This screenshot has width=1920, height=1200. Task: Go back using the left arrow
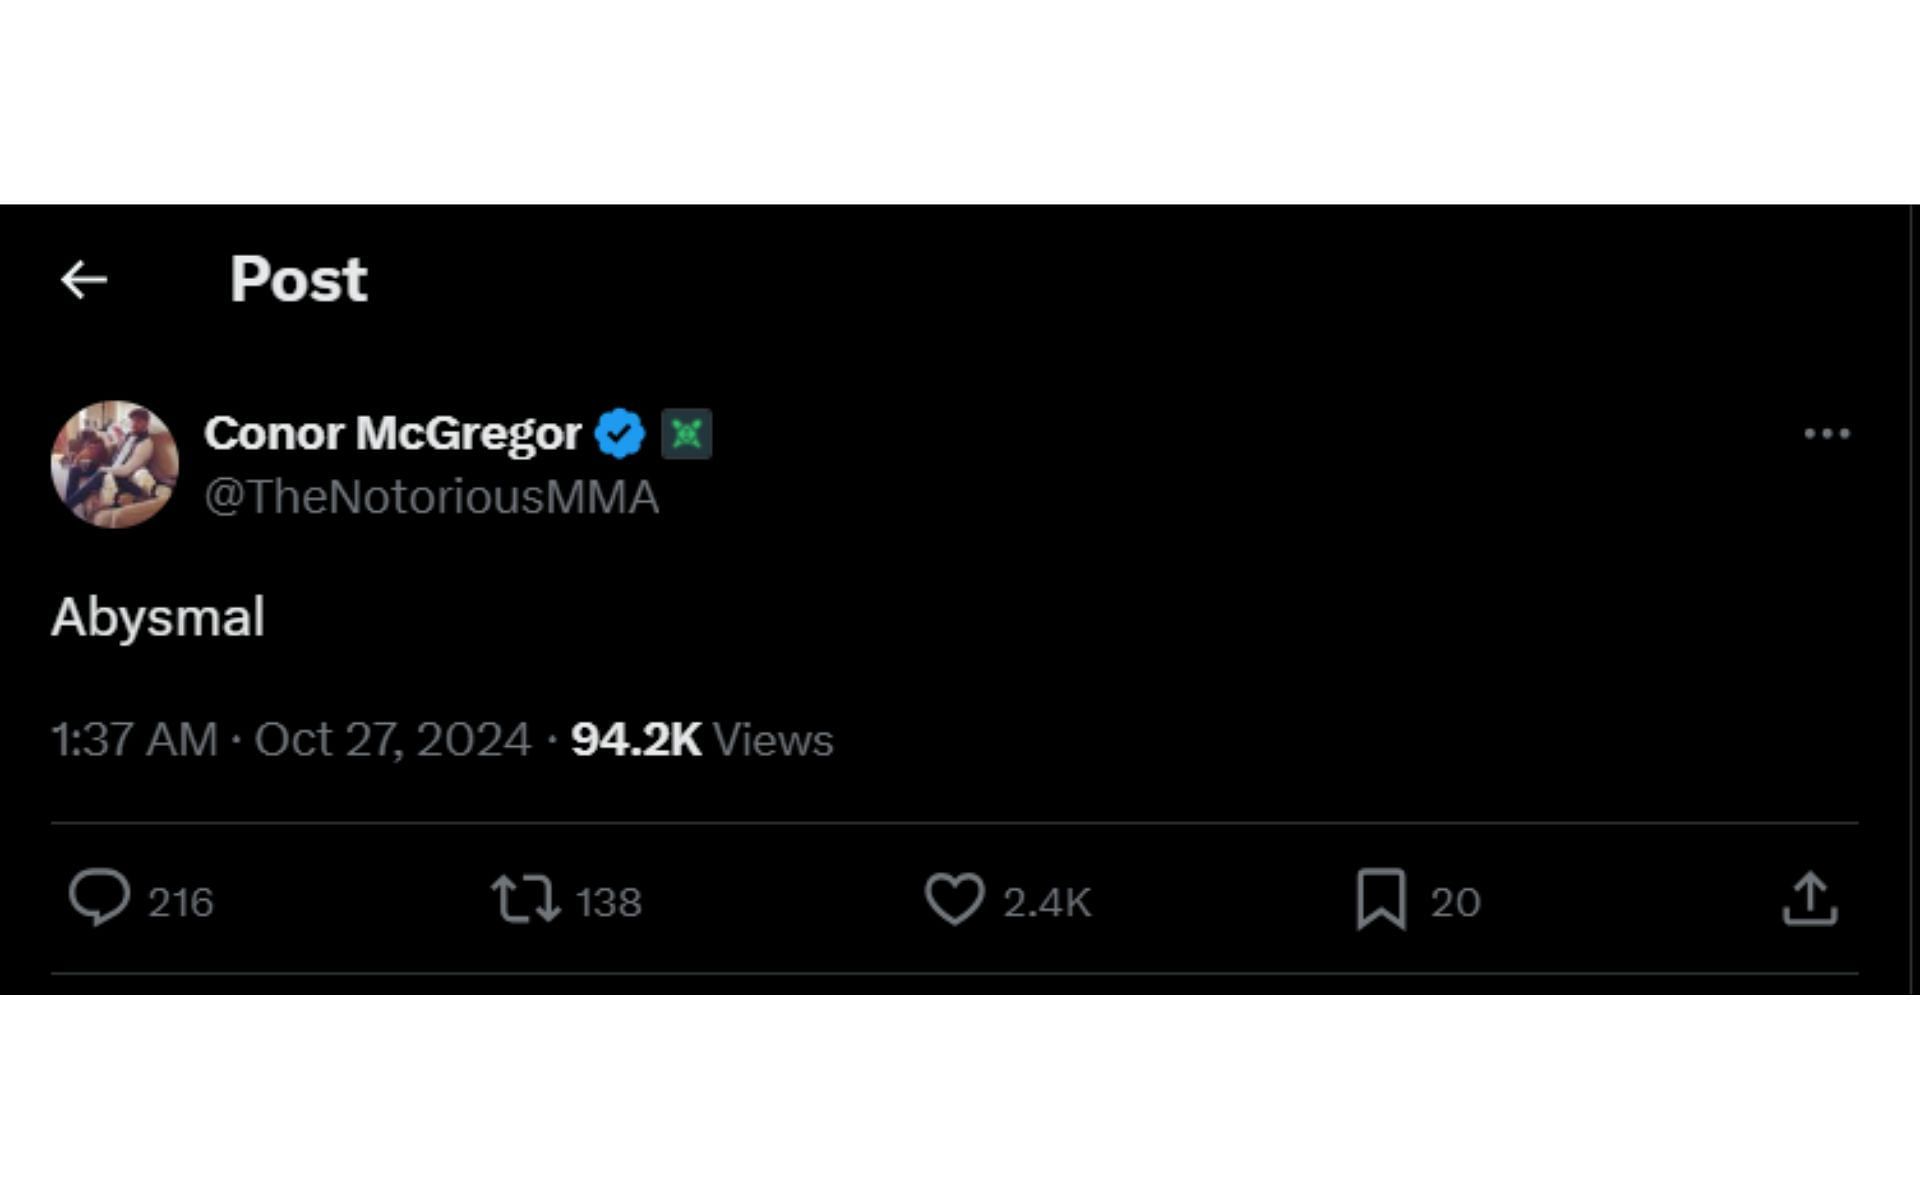coord(84,280)
